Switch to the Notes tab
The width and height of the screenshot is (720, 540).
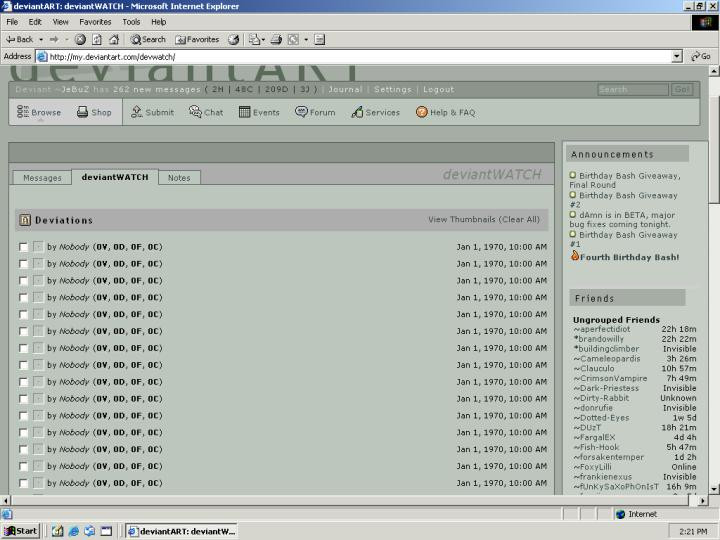pyautogui.click(x=179, y=178)
